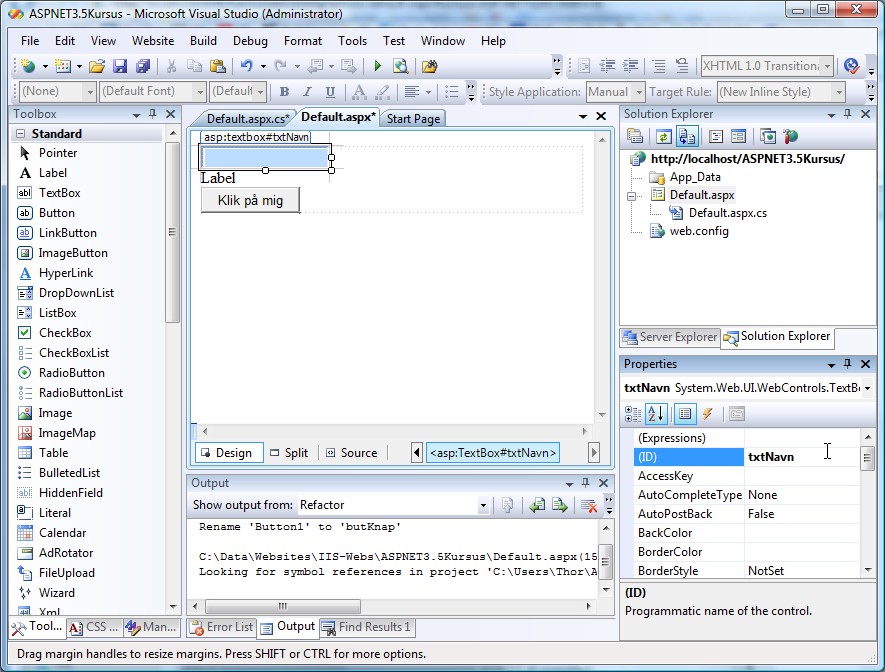885x672 pixels.
Task: Open the Server Explorer tab
Action: pyautogui.click(x=670, y=337)
